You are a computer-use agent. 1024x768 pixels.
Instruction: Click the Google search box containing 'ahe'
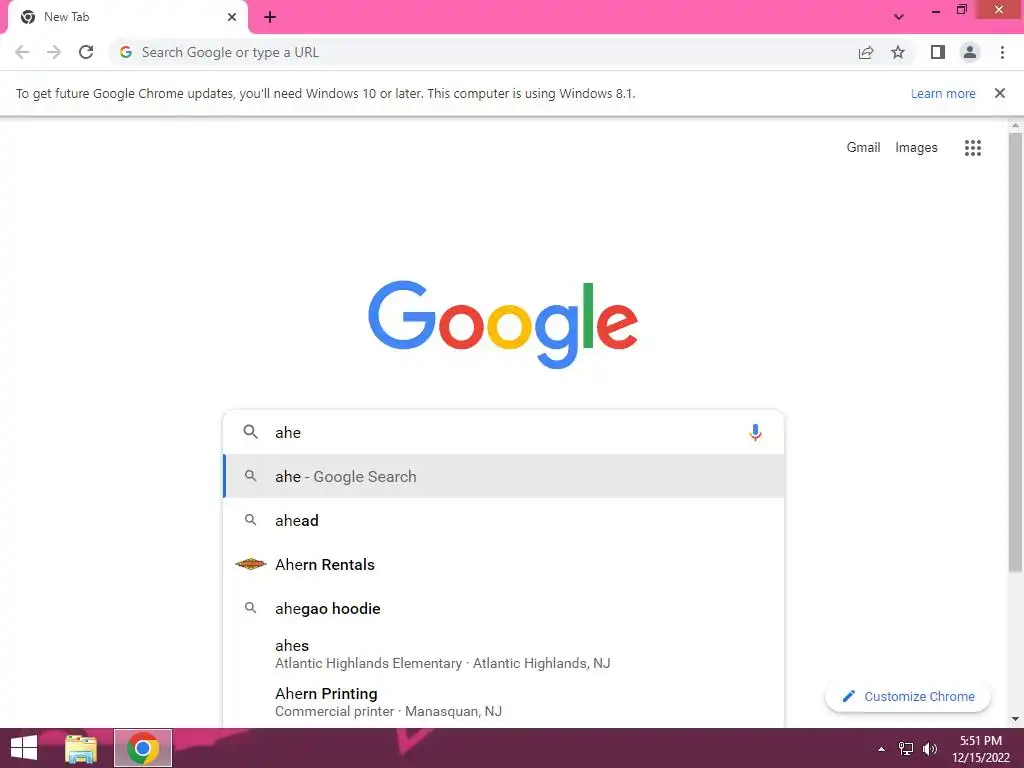click(x=503, y=432)
